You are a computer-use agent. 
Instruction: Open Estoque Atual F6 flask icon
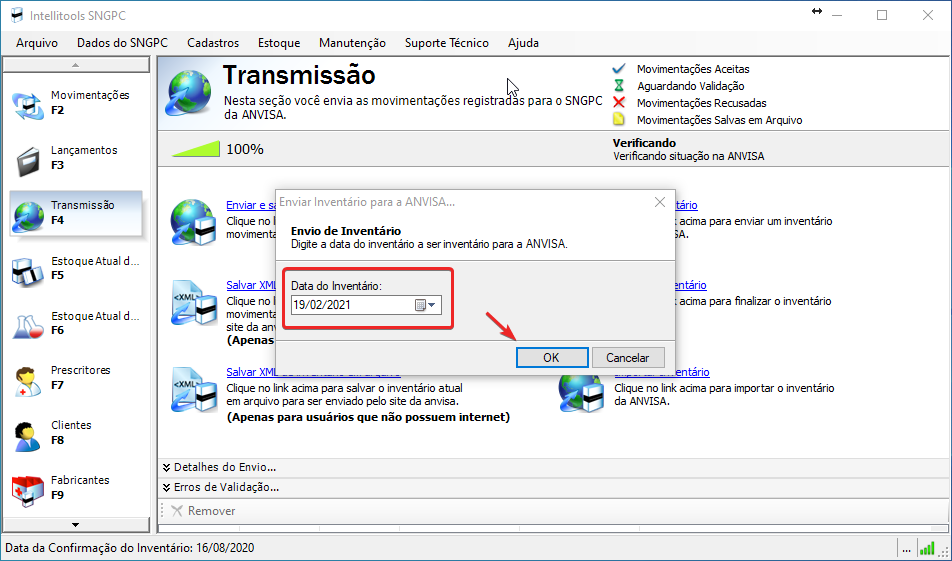28,325
